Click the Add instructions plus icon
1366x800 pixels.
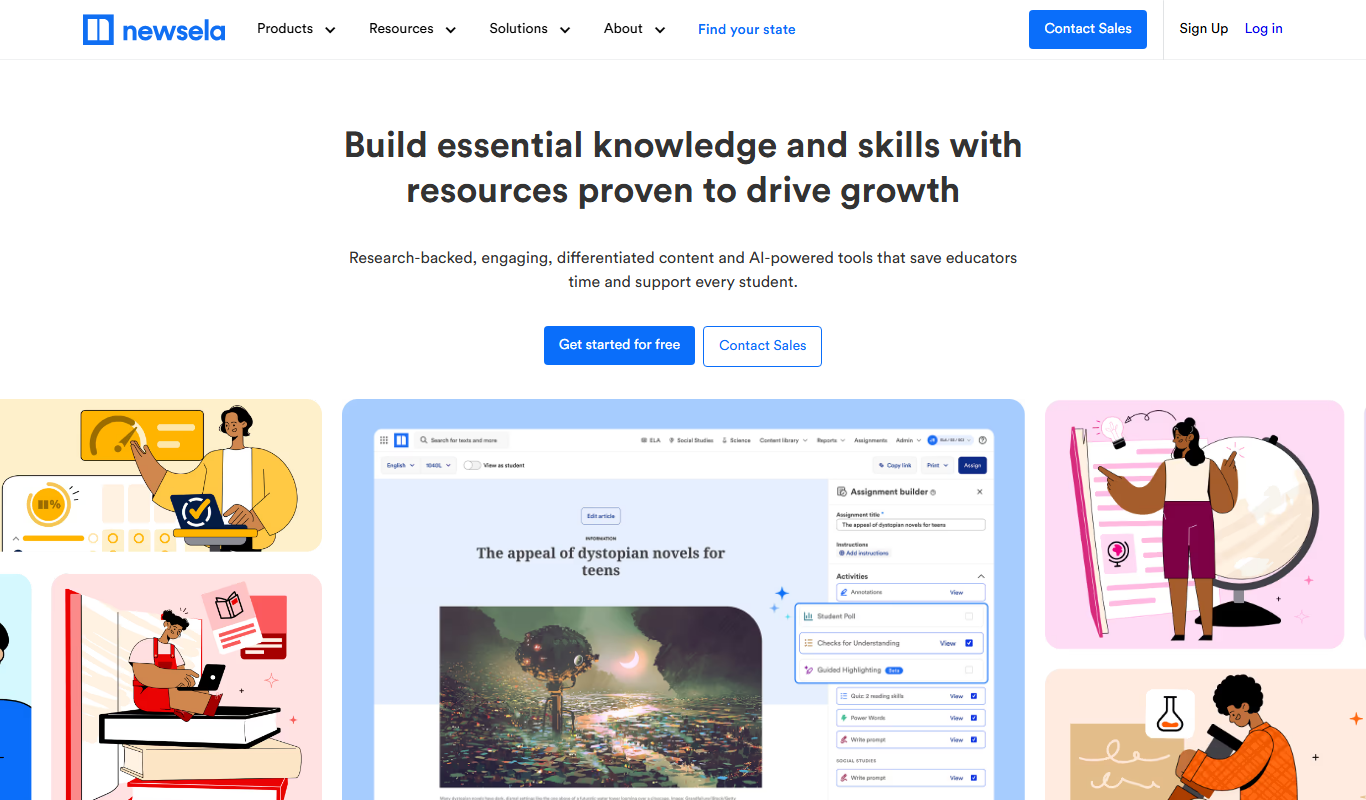(x=842, y=553)
